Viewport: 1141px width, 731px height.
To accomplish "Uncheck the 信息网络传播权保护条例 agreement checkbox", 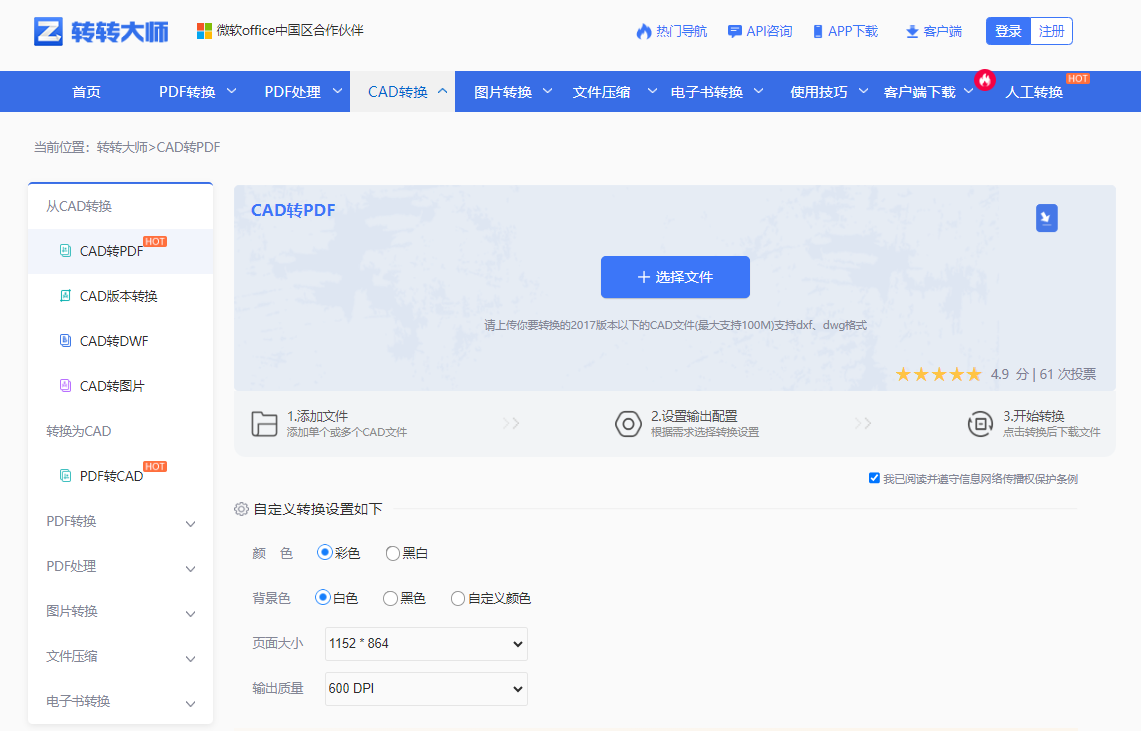I will pos(874,478).
